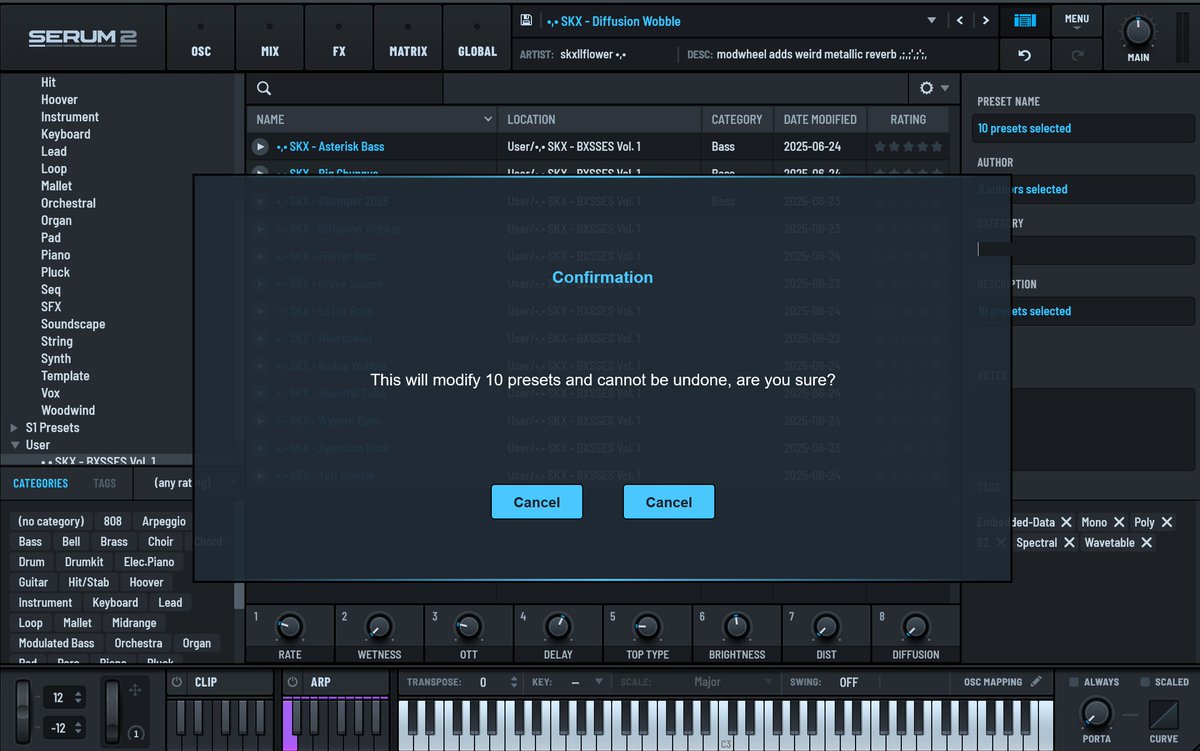This screenshot has width=1200, height=751.
Task: Toggle the CLIP lane power button
Action: (176, 681)
